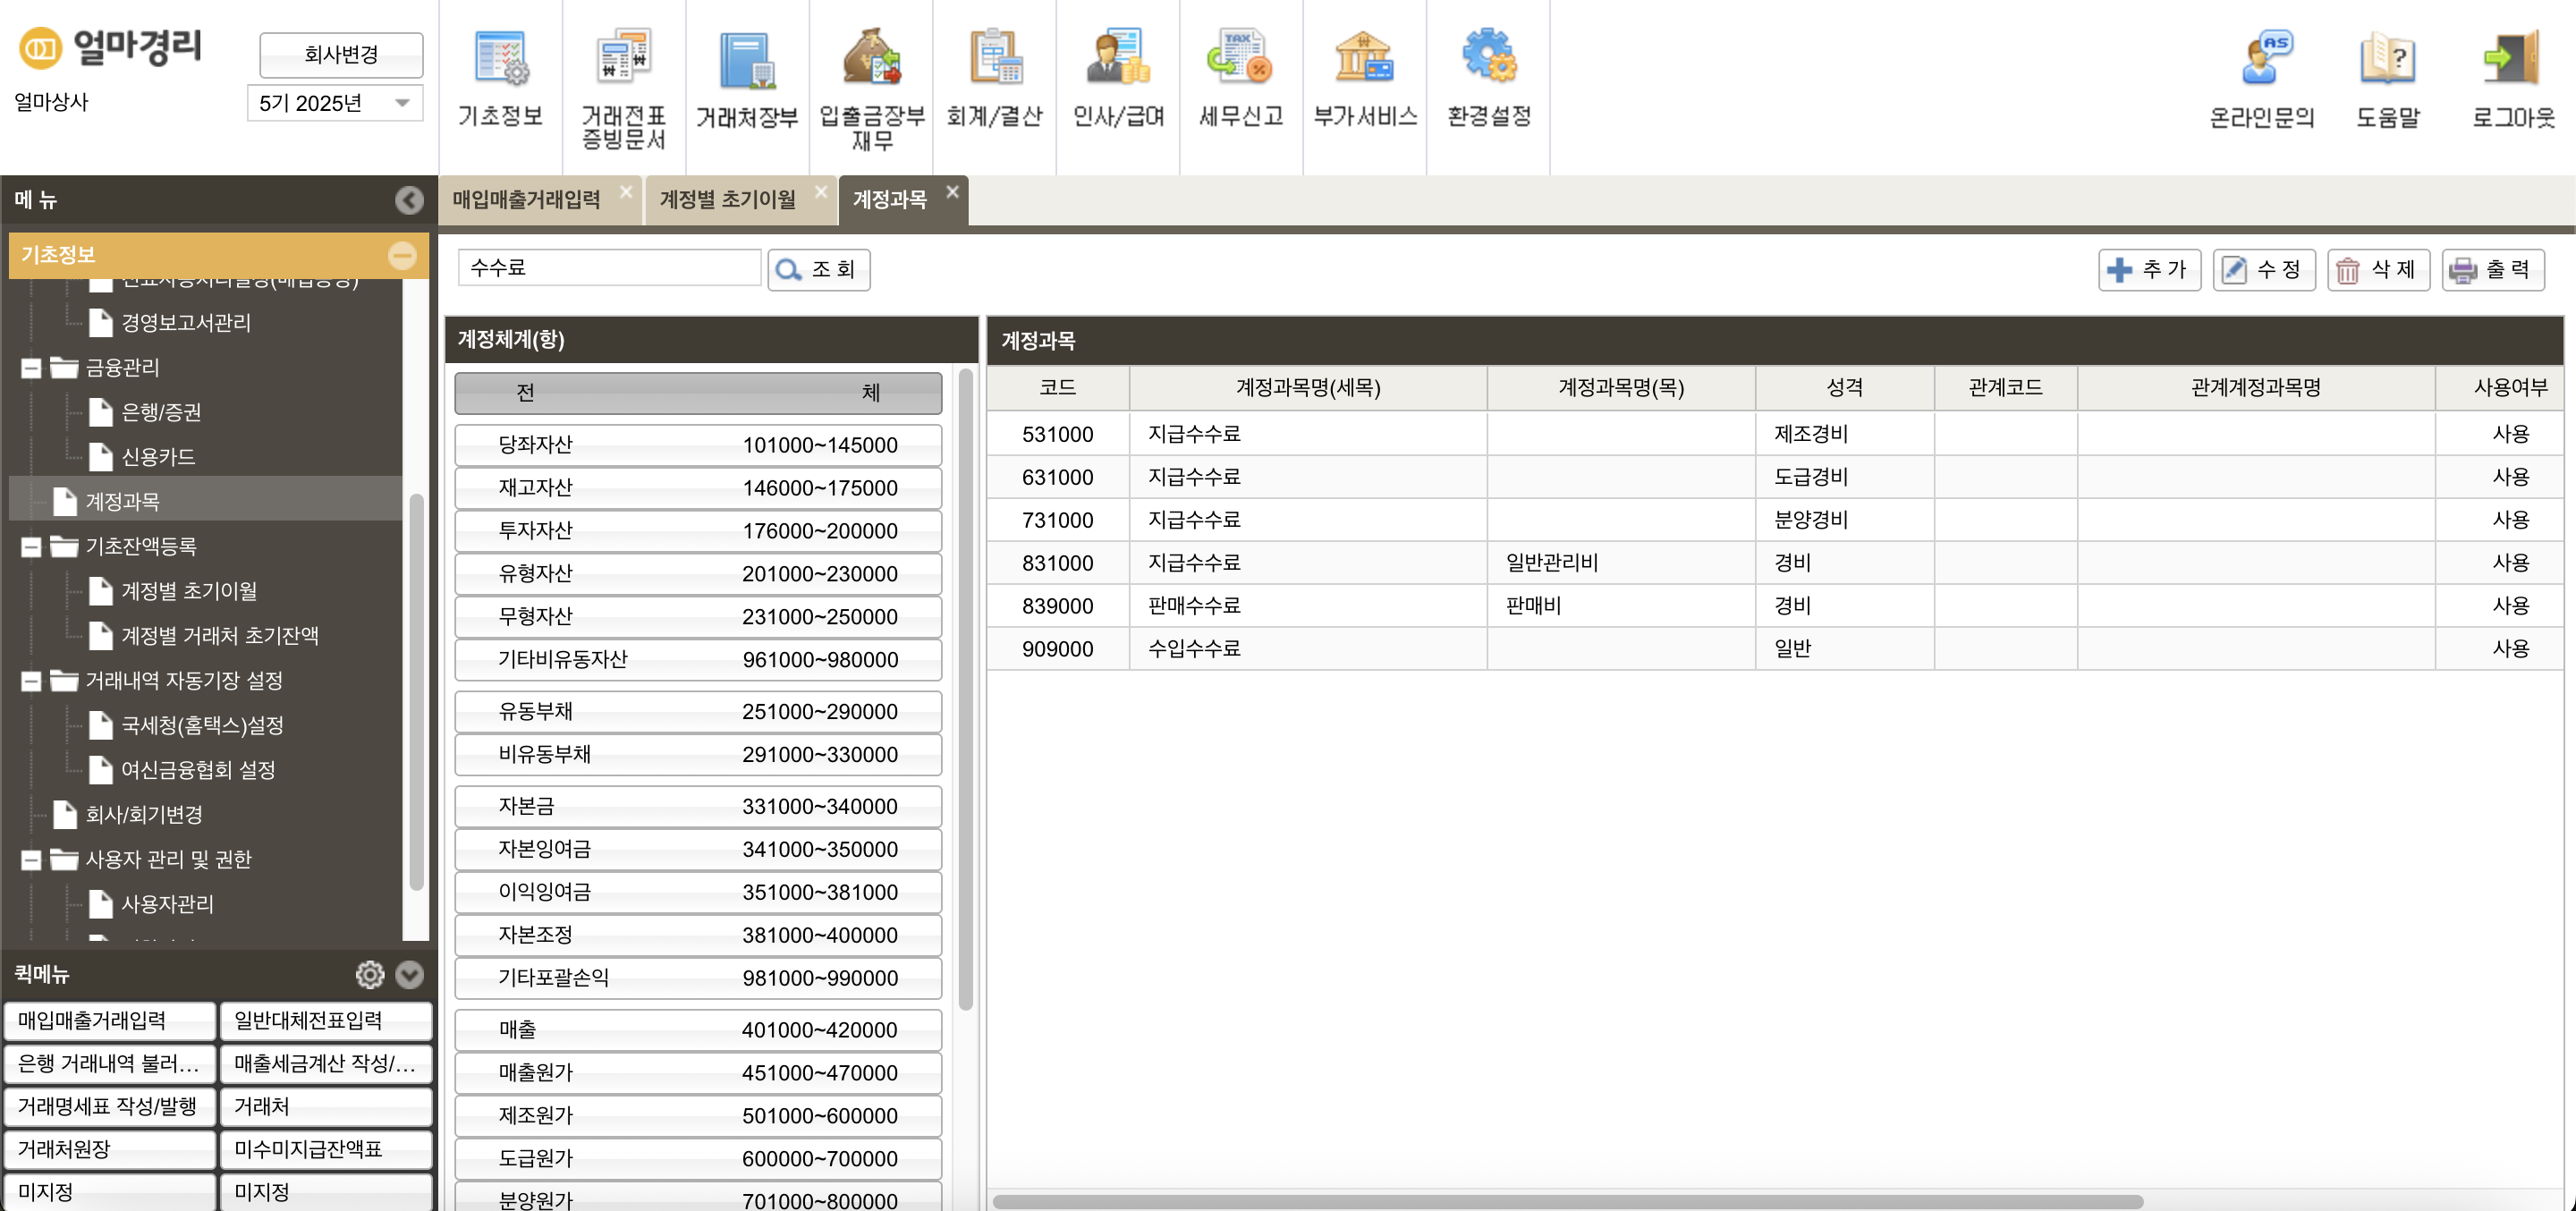Collapse the 기초잔액등록 tree folder
Viewport: 2576px width, 1211px height.
point(31,547)
